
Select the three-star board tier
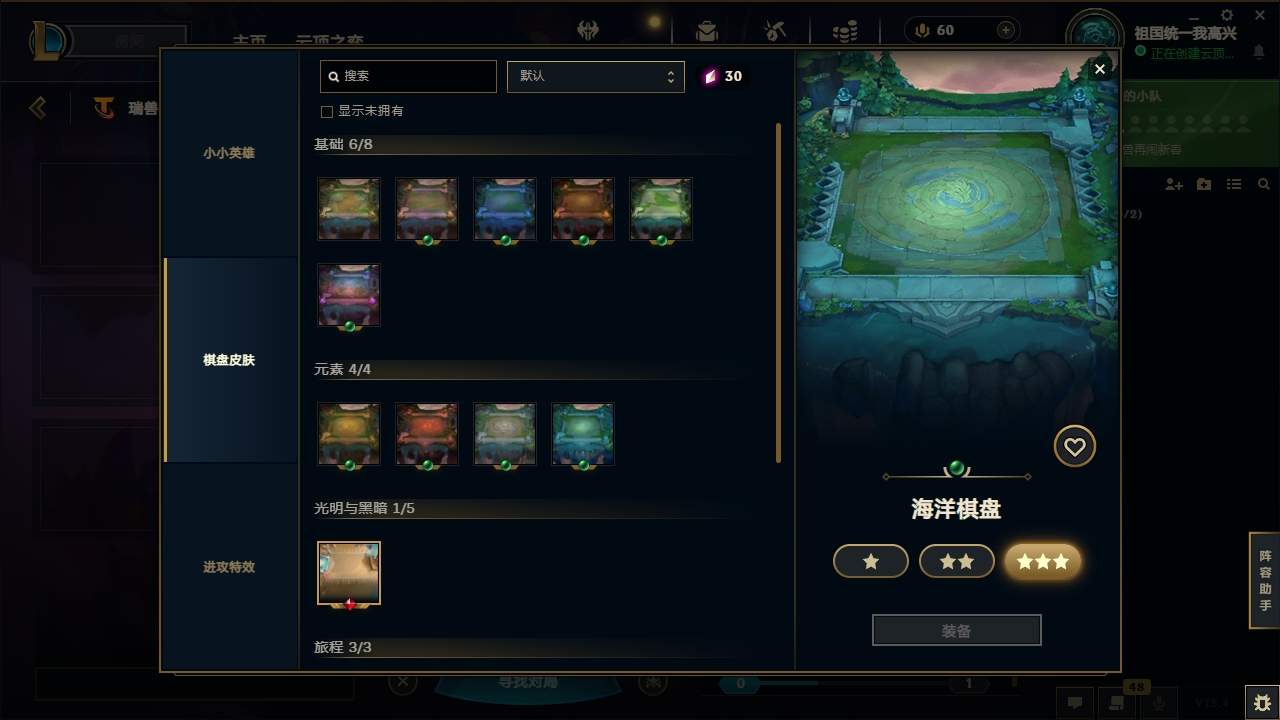[1043, 562]
